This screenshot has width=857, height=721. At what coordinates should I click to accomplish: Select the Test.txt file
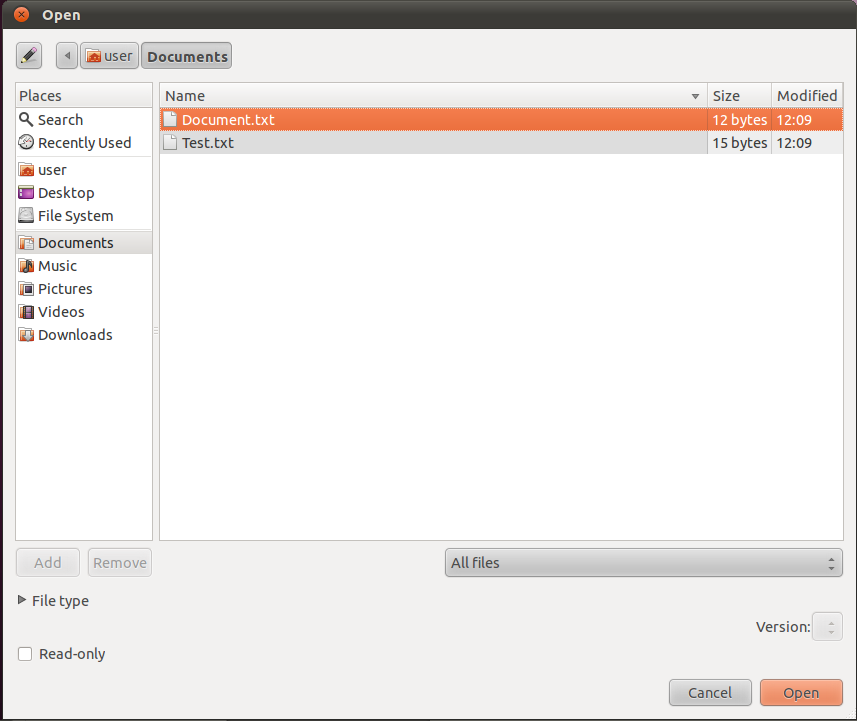point(208,143)
